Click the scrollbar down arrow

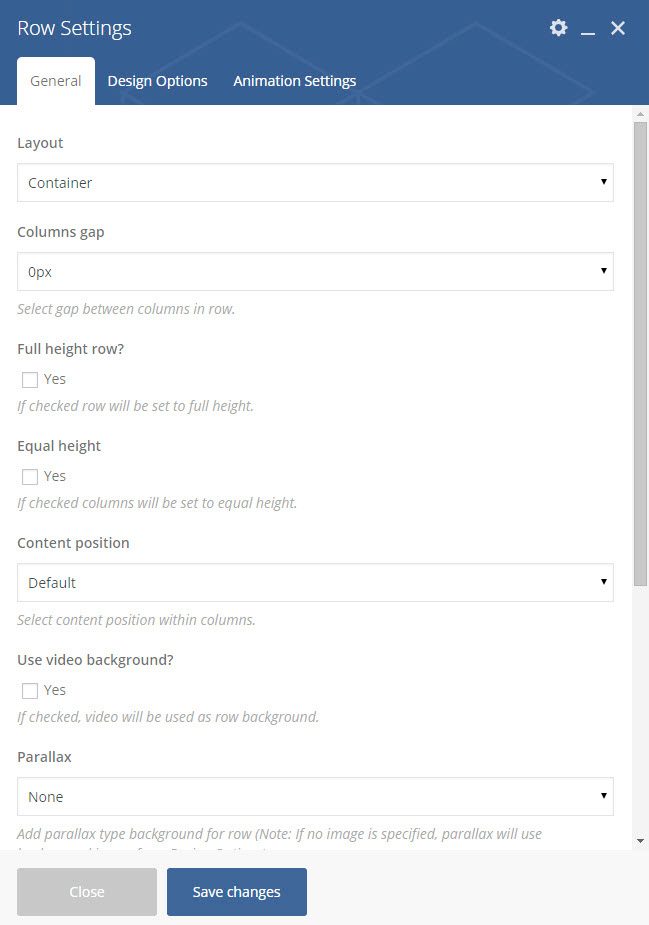pyautogui.click(x=640, y=842)
